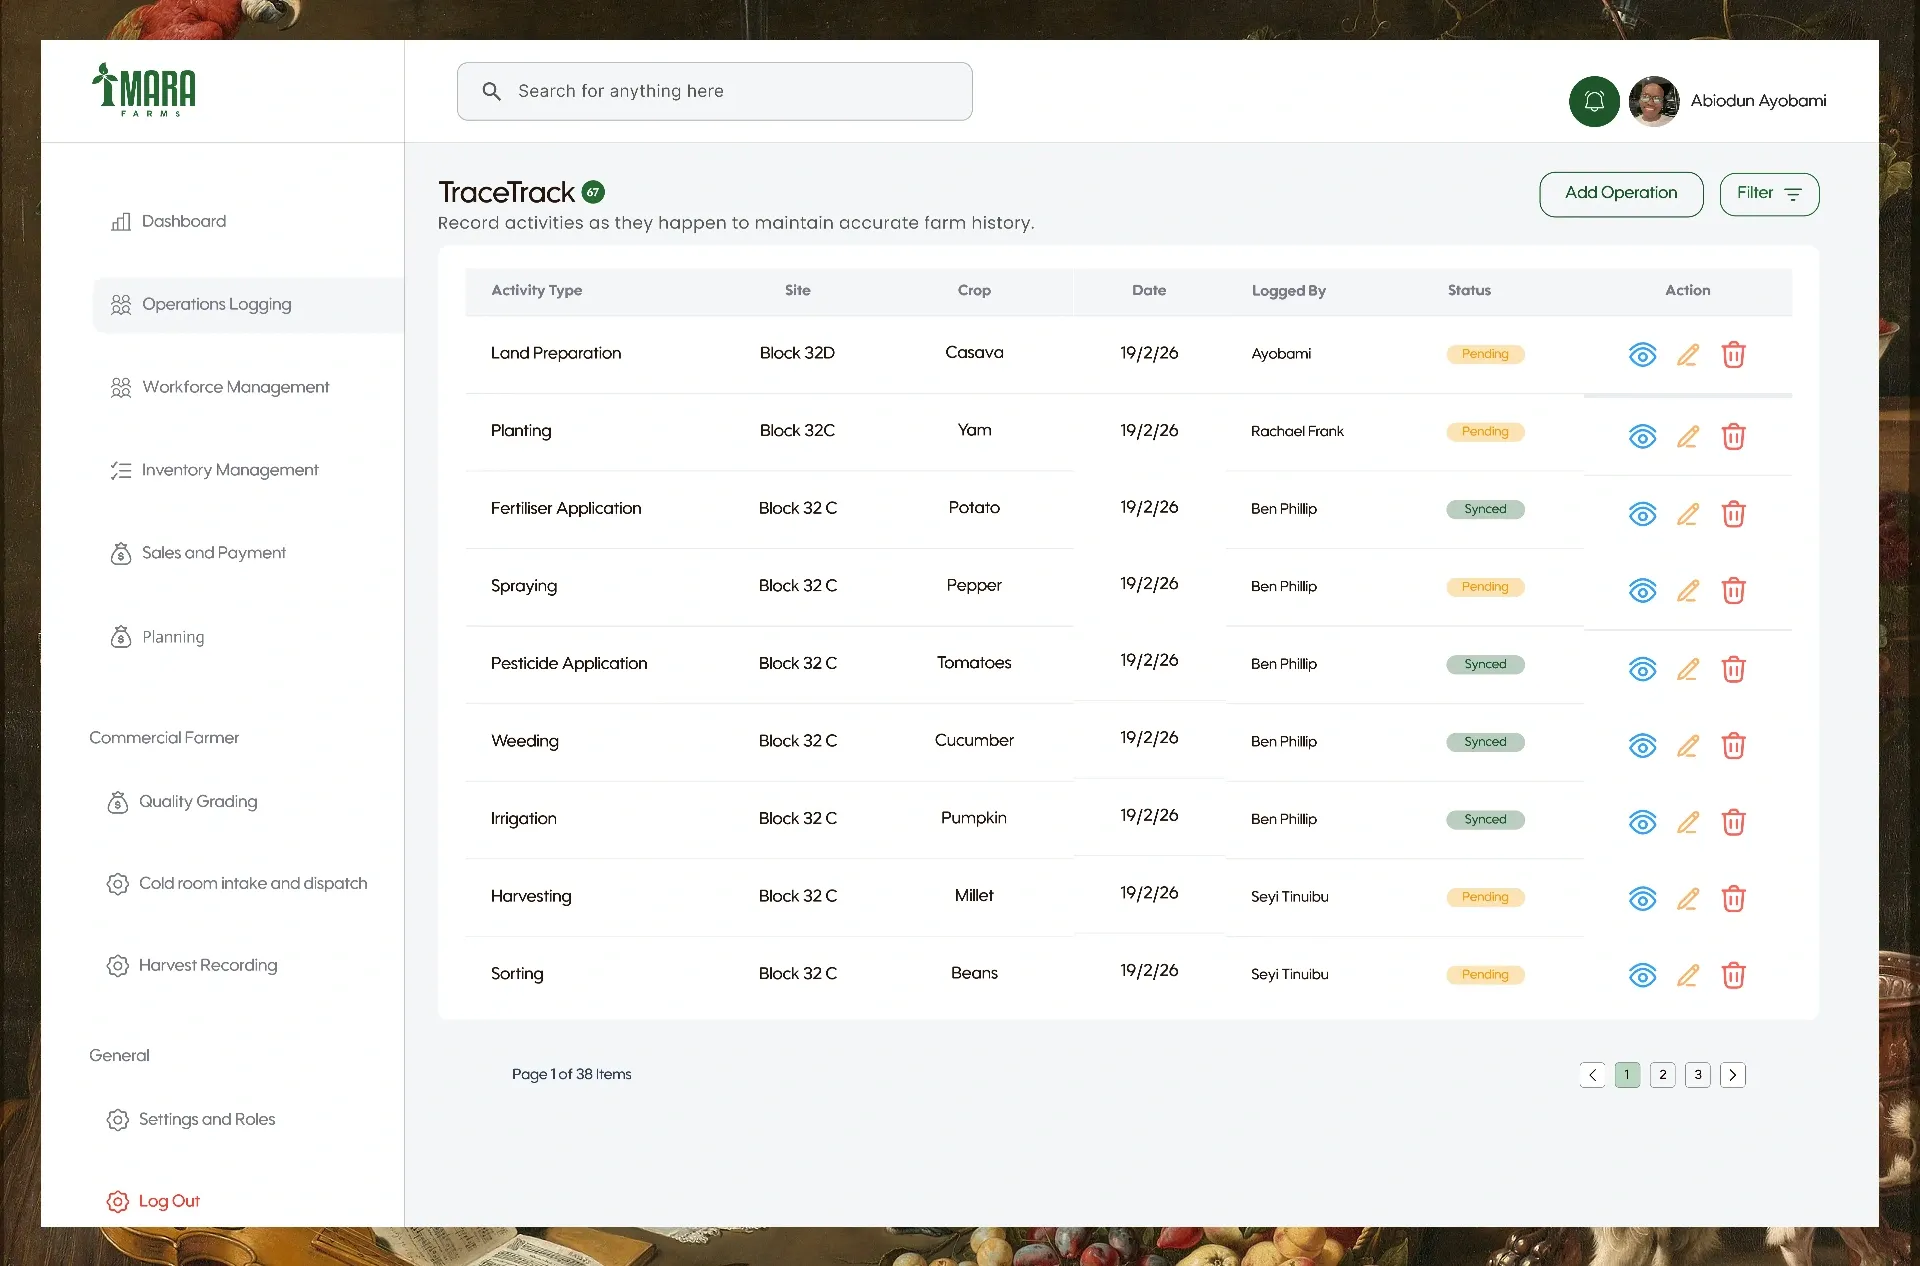1920x1266 pixels.
Task: Delete the Fertiliser Application row trash icon
Action: [x=1733, y=514]
